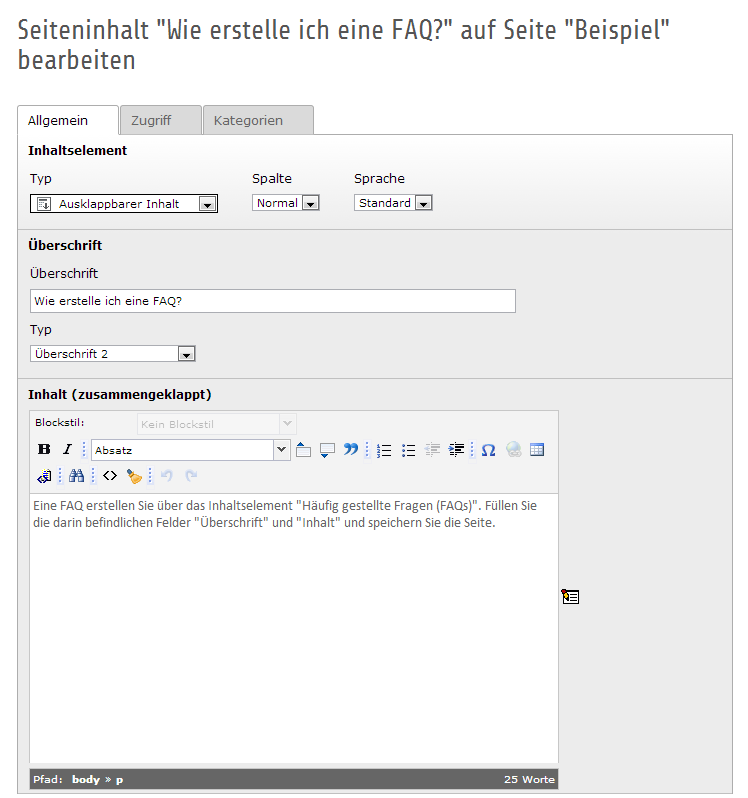Increase indent of the paragraph
This screenshot has height=798, width=748.
(456, 450)
